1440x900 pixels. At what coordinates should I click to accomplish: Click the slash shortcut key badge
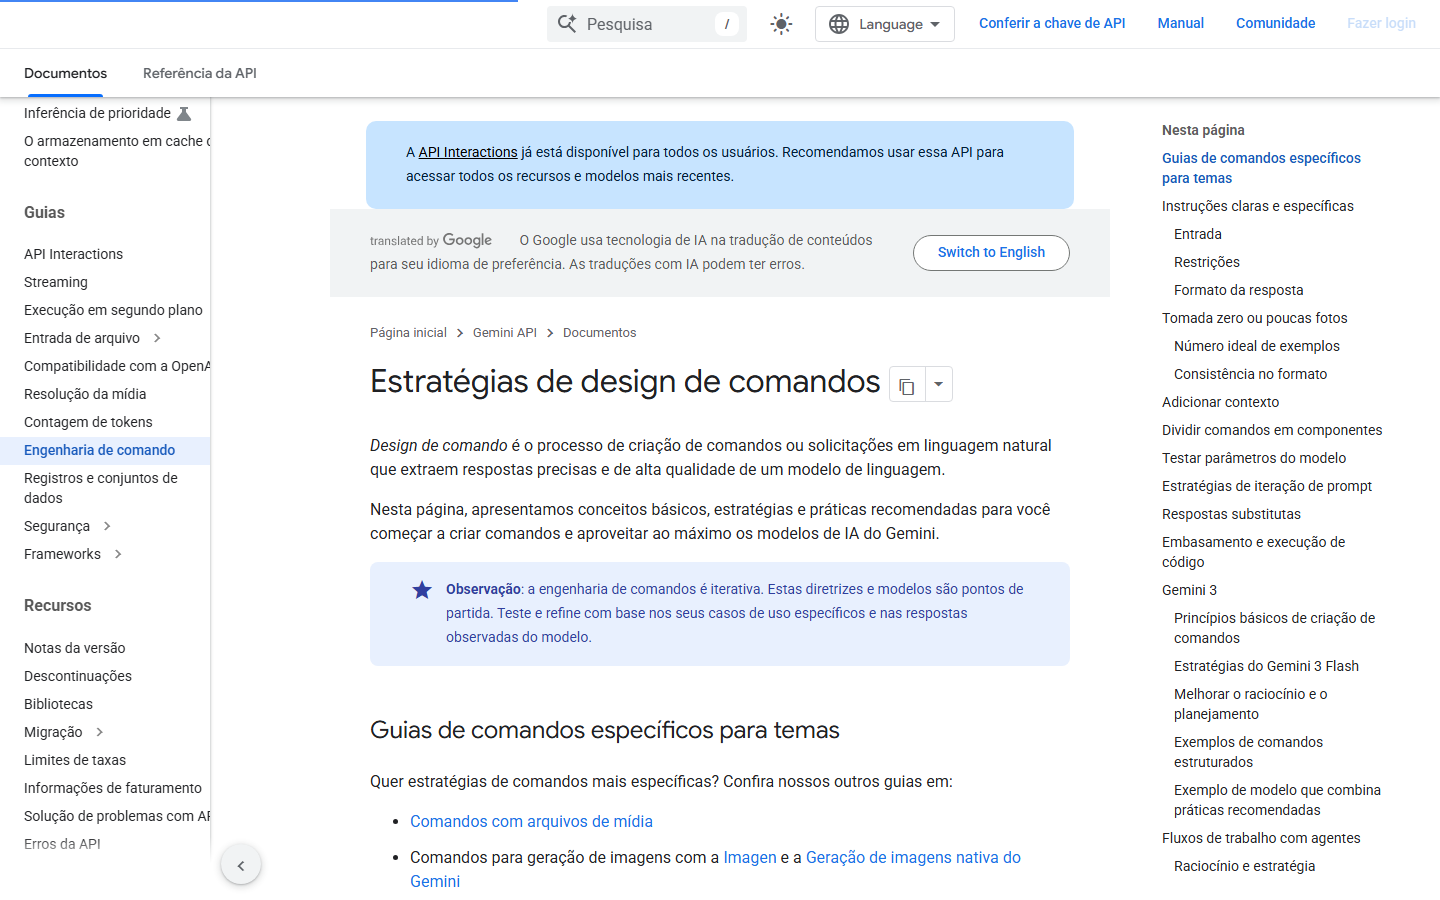tap(727, 24)
